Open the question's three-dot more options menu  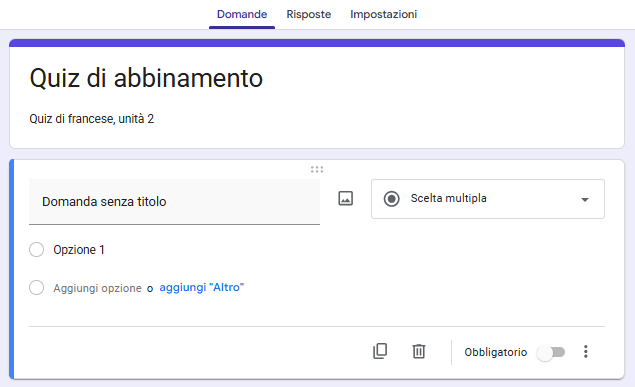coord(586,351)
